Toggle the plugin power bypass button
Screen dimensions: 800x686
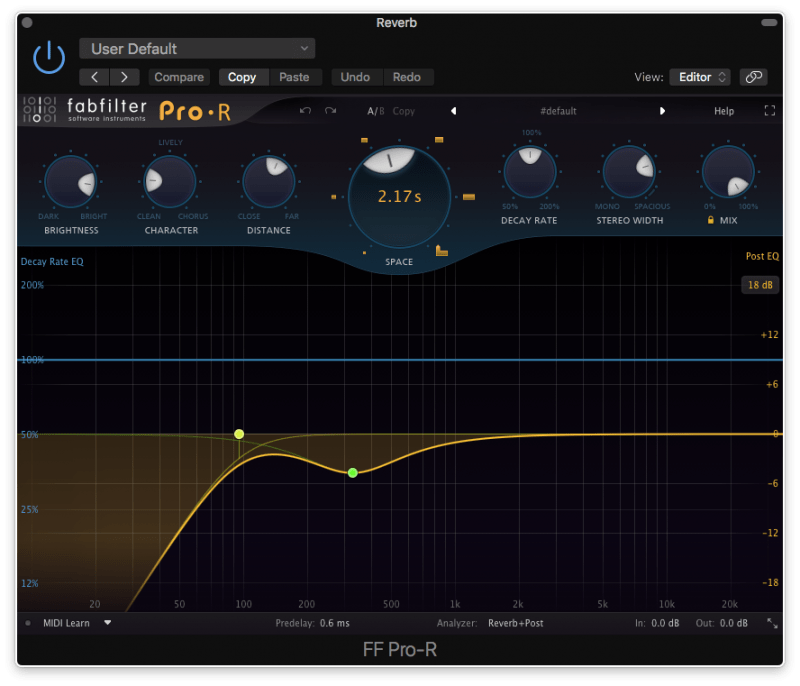coord(49,57)
